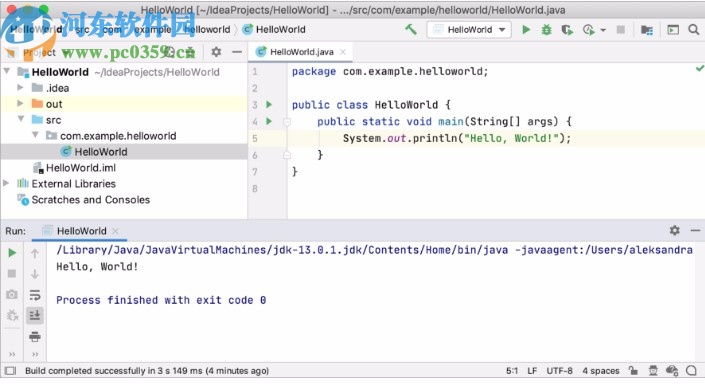This screenshot has width=705, height=384.
Task: Click the HelloWorld class breadcrumb
Action: [274, 30]
